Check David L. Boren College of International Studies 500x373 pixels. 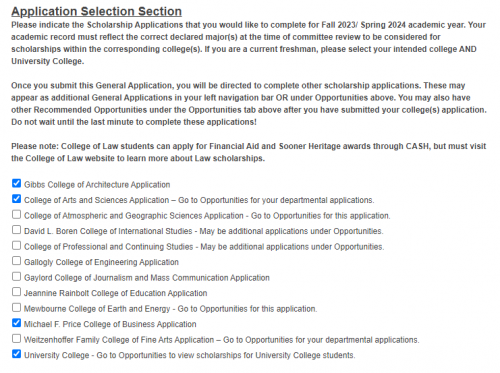coord(16,230)
